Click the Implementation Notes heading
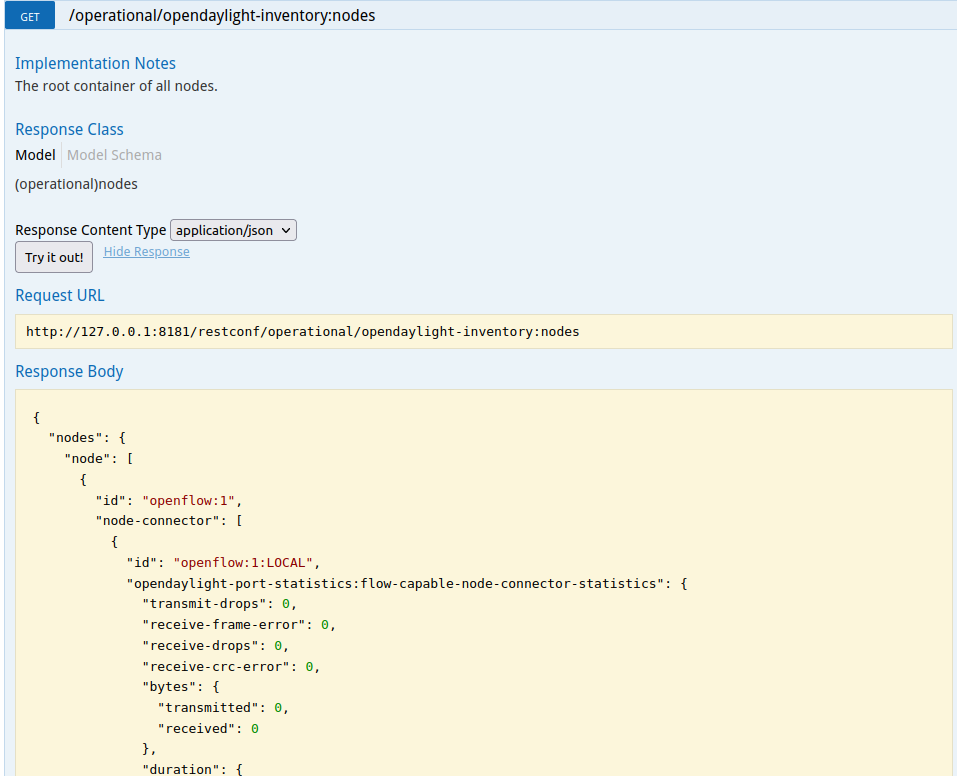This screenshot has height=776, width=957. coord(95,63)
